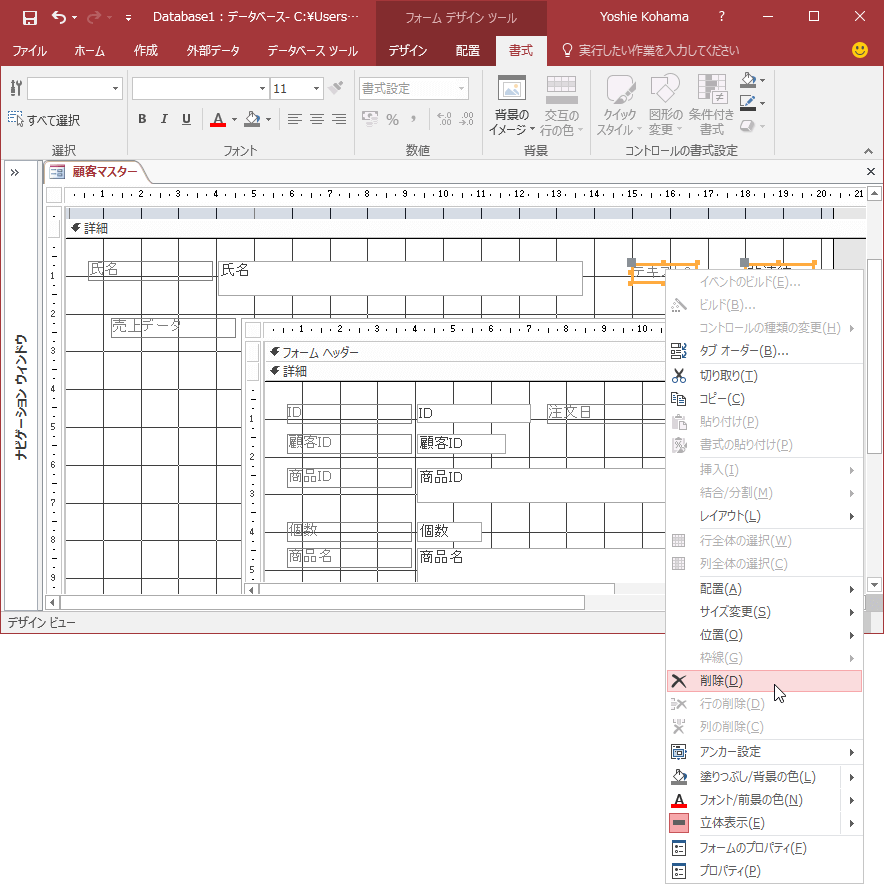Open the Quick Access Toolbar customize arrow
This screenshot has height=884, width=884.
pyautogui.click(x=129, y=18)
